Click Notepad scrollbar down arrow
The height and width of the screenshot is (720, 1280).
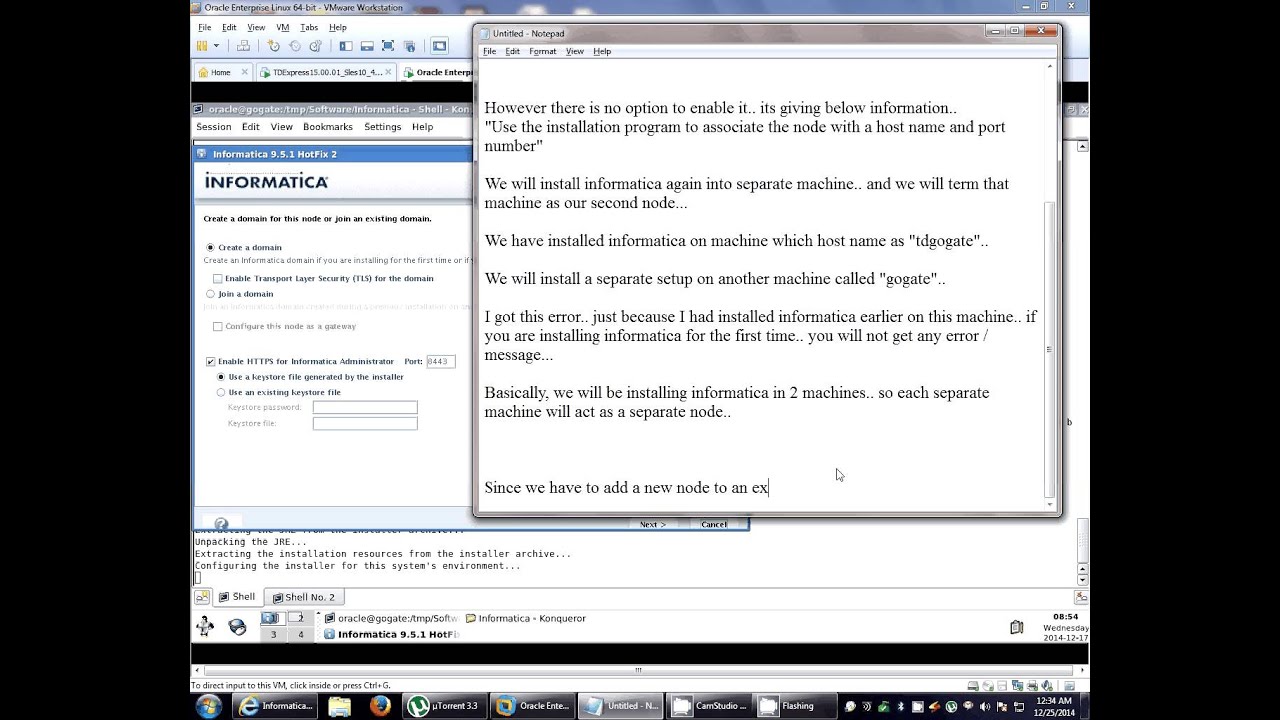(x=1049, y=503)
